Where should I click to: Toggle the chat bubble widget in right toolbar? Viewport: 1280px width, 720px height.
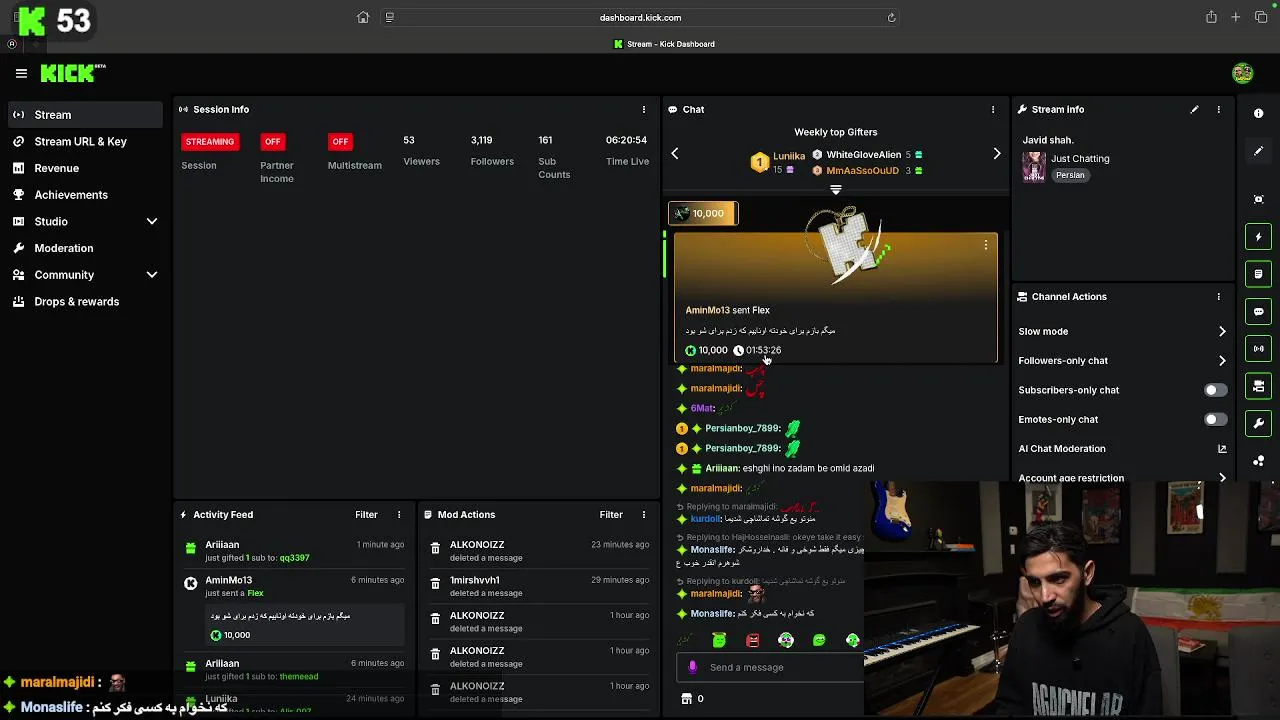tap(1259, 311)
